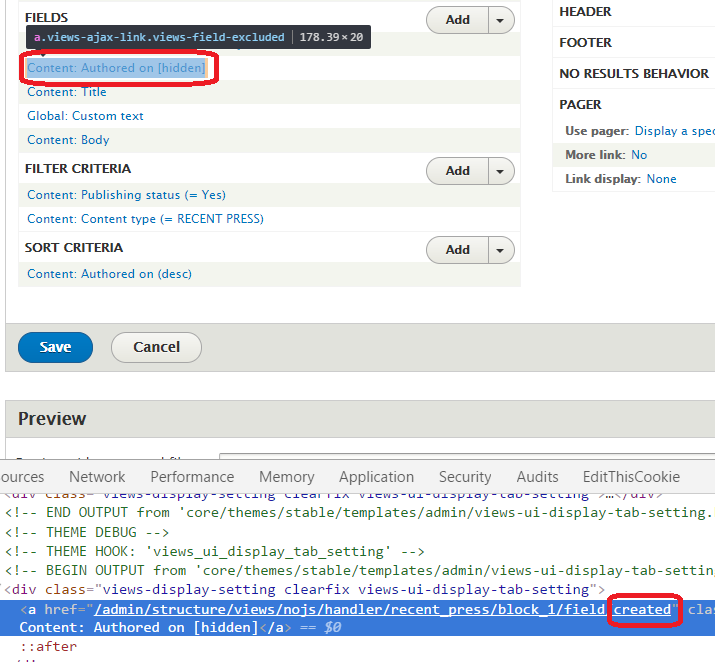The height and width of the screenshot is (662, 715).
Task: Open 'Content: Authored on (desc)' sort criterion
Action: point(109,274)
